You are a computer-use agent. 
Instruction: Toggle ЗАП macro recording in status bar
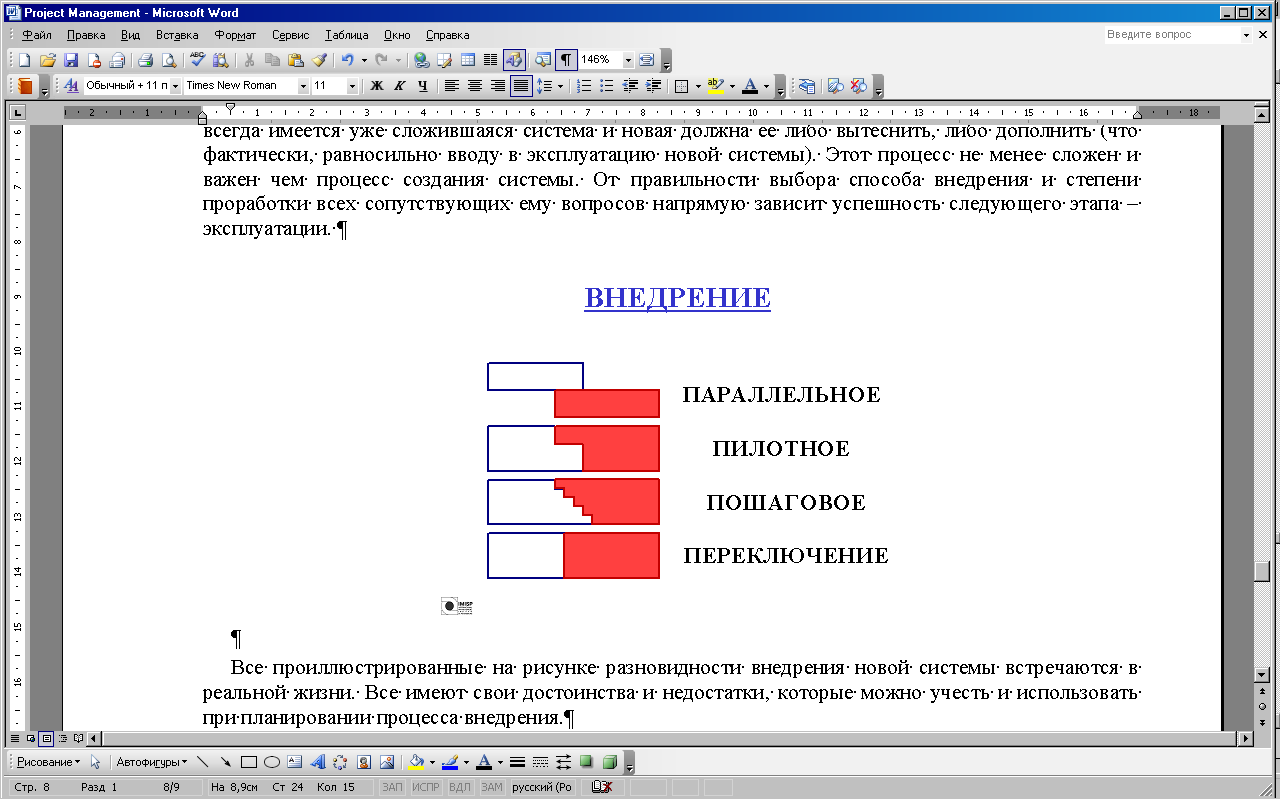pyautogui.click(x=392, y=788)
